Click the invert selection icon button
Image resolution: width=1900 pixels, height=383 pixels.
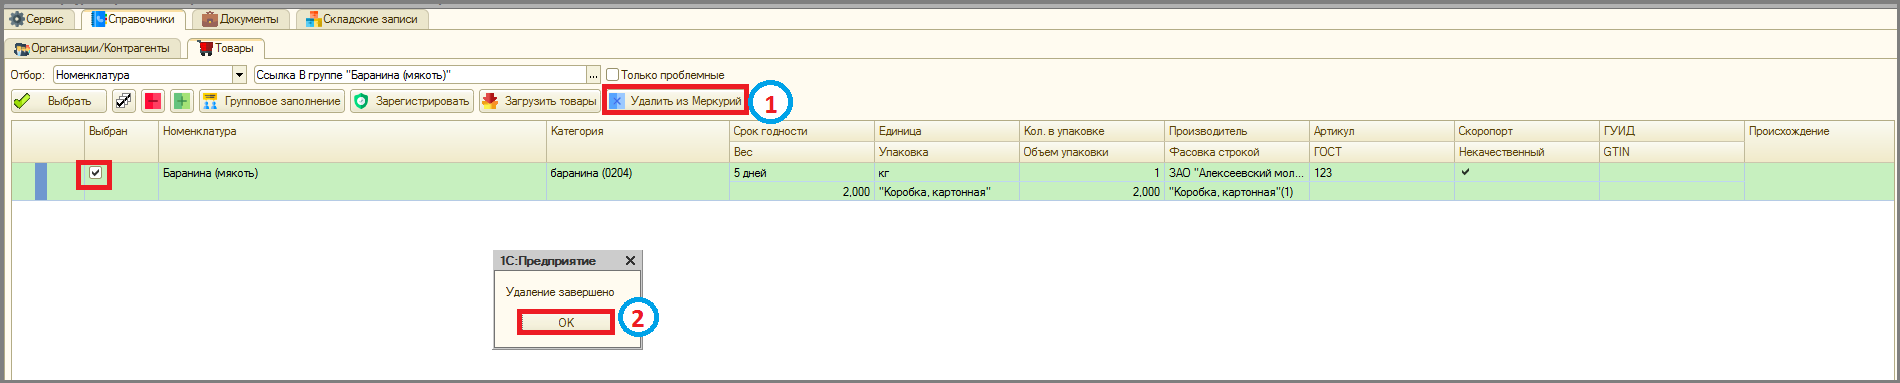[x=123, y=101]
